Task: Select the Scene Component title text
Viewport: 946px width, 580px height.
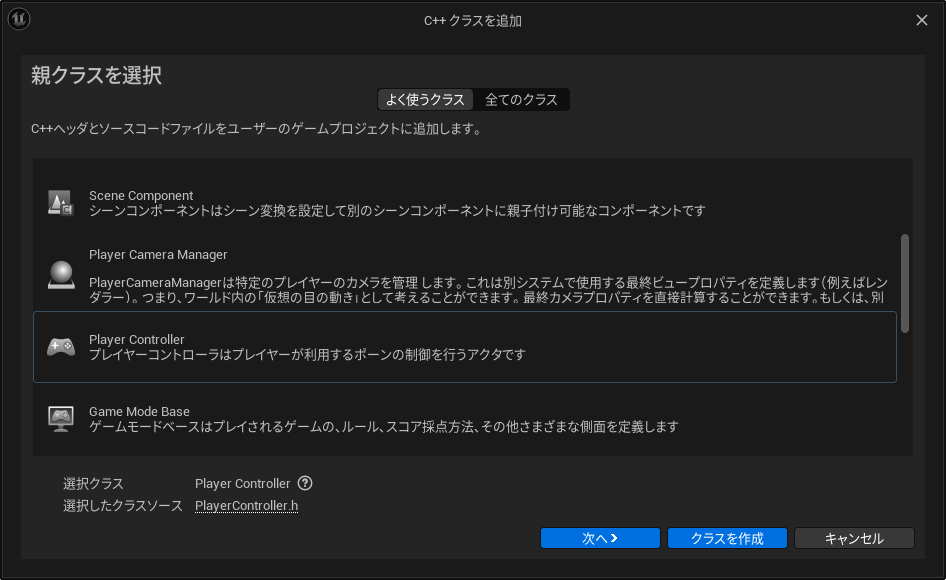Action: 141,196
